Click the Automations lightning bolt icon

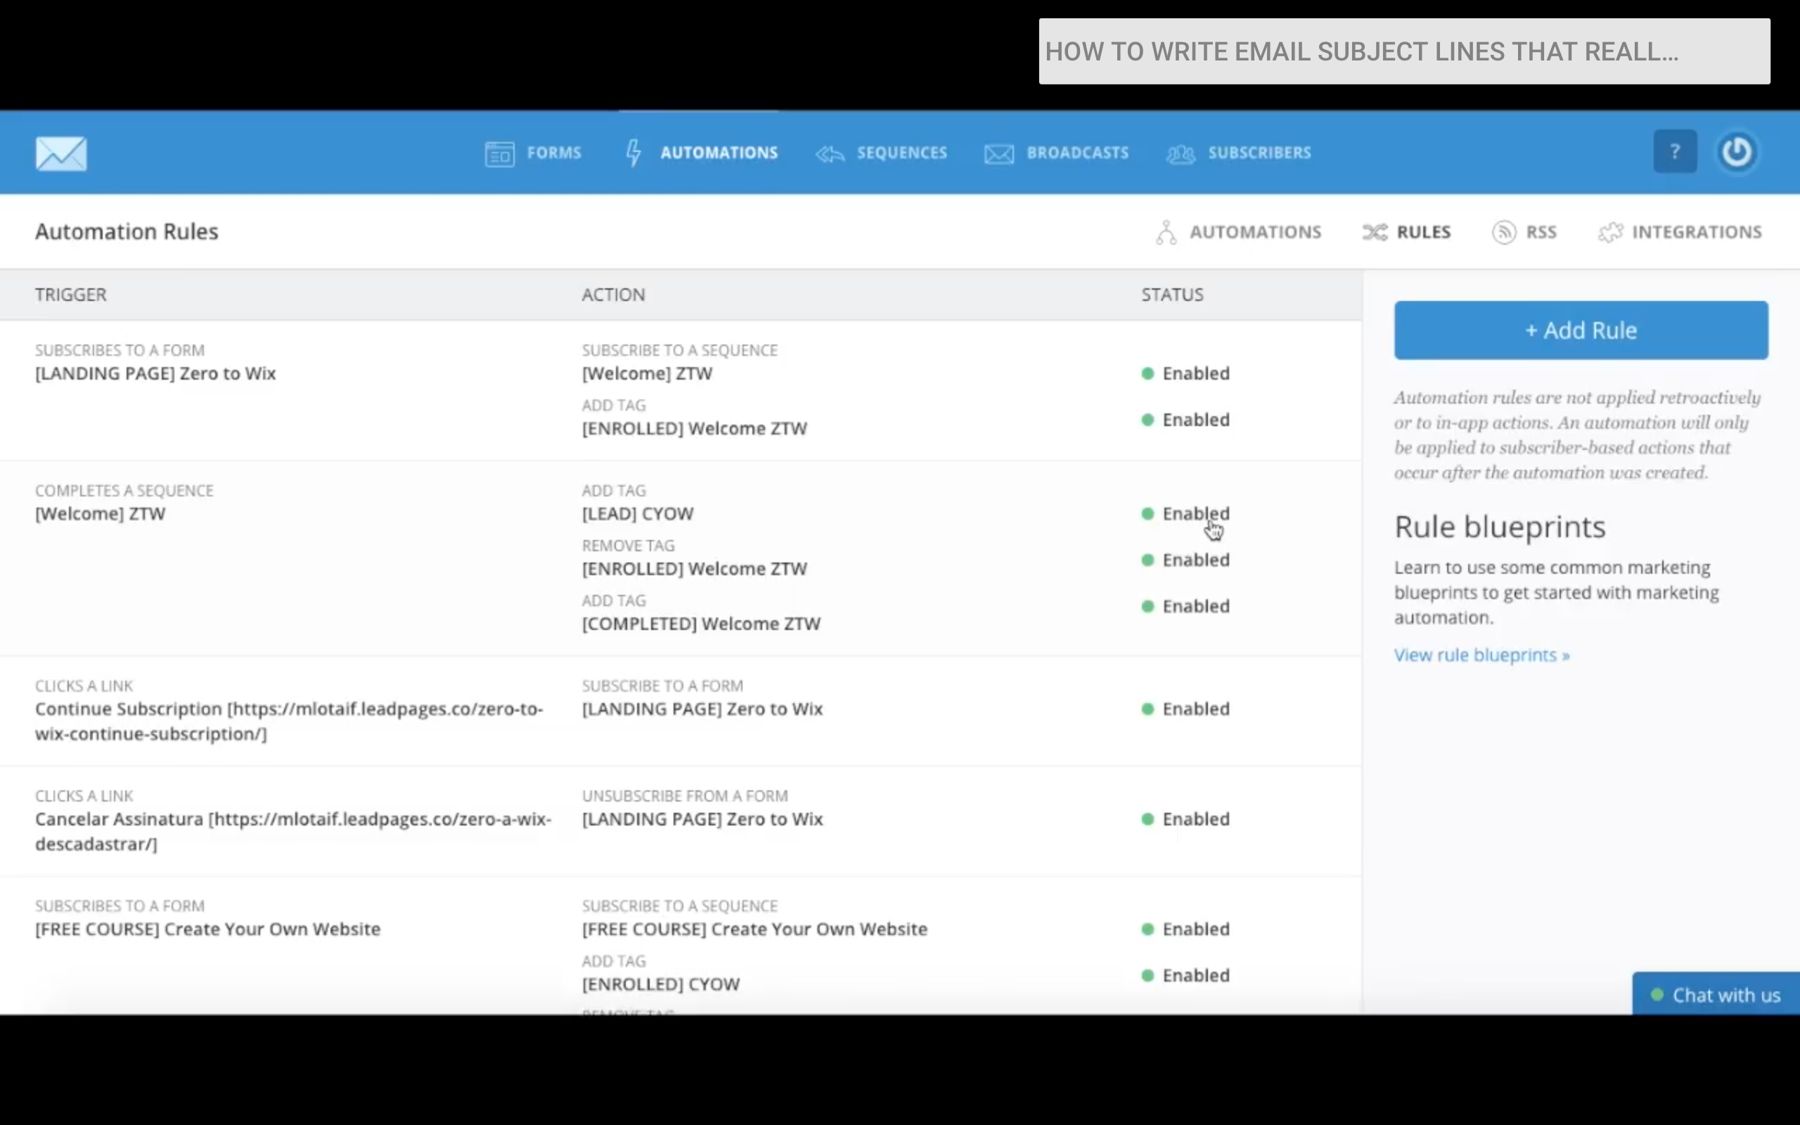(634, 153)
